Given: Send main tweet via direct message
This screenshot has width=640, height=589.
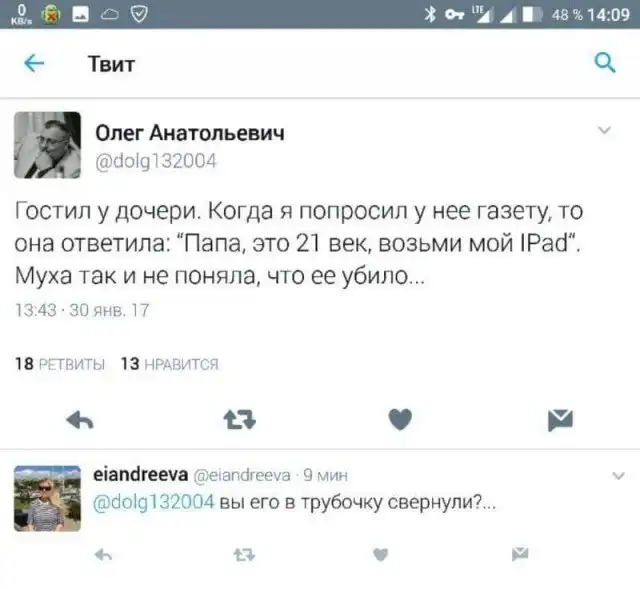Looking at the screenshot, I should point(560,420).
